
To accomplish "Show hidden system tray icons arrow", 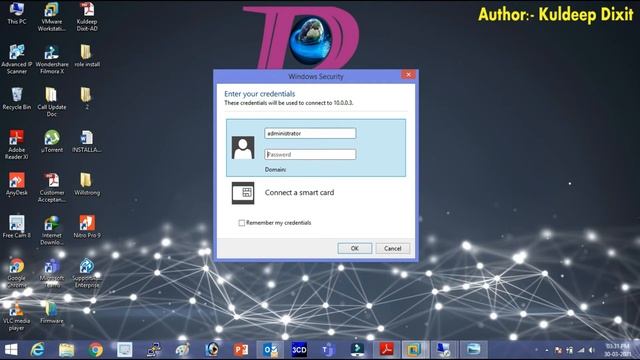I will [547, 350].
